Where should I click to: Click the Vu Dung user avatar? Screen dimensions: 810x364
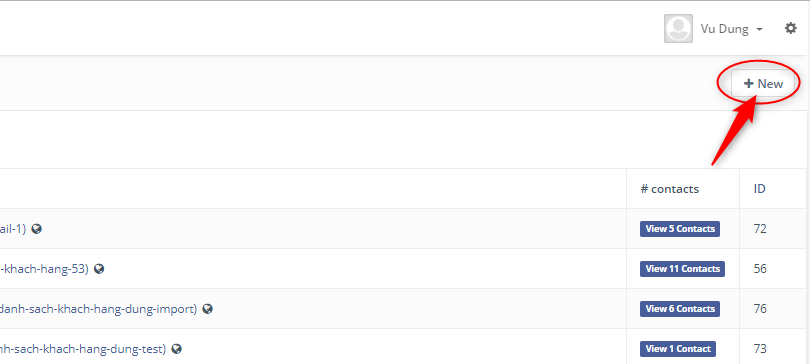pos(678,28)
